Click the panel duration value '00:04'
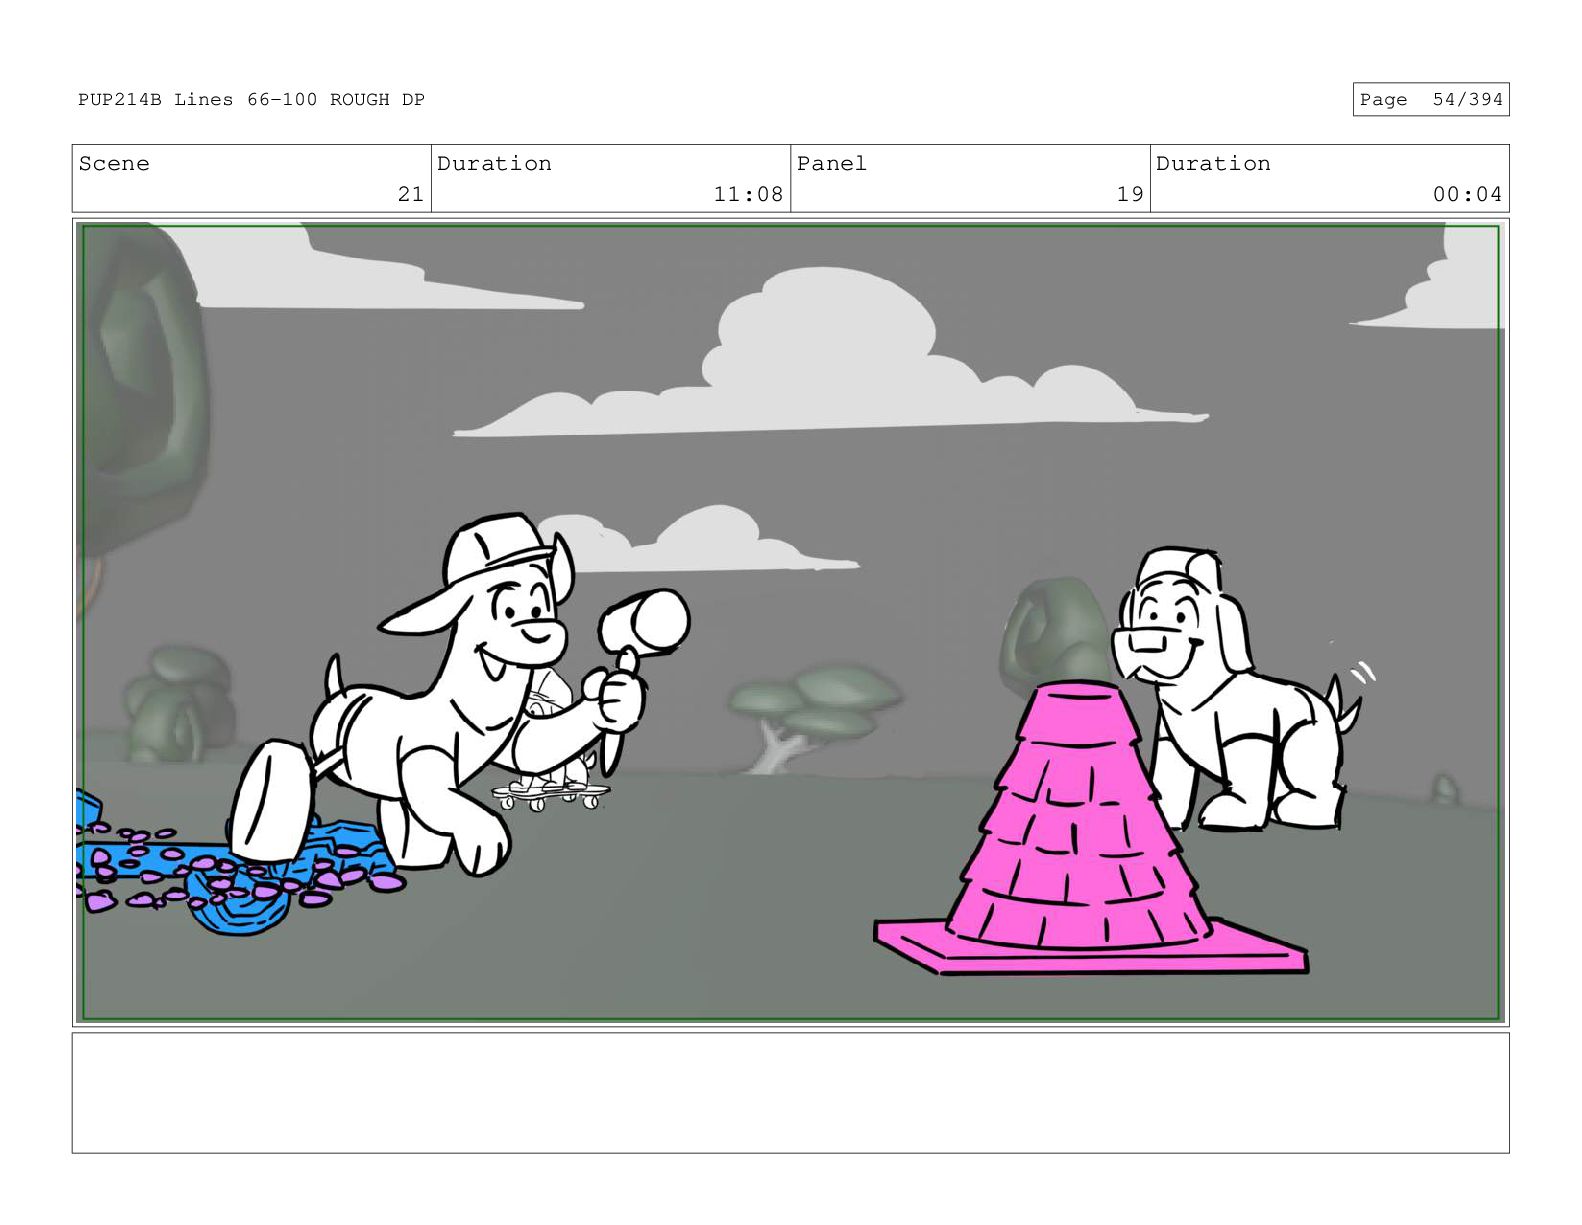Image resolution: width=1582 pixels, height=1225 pixels. coord(1467,194)
